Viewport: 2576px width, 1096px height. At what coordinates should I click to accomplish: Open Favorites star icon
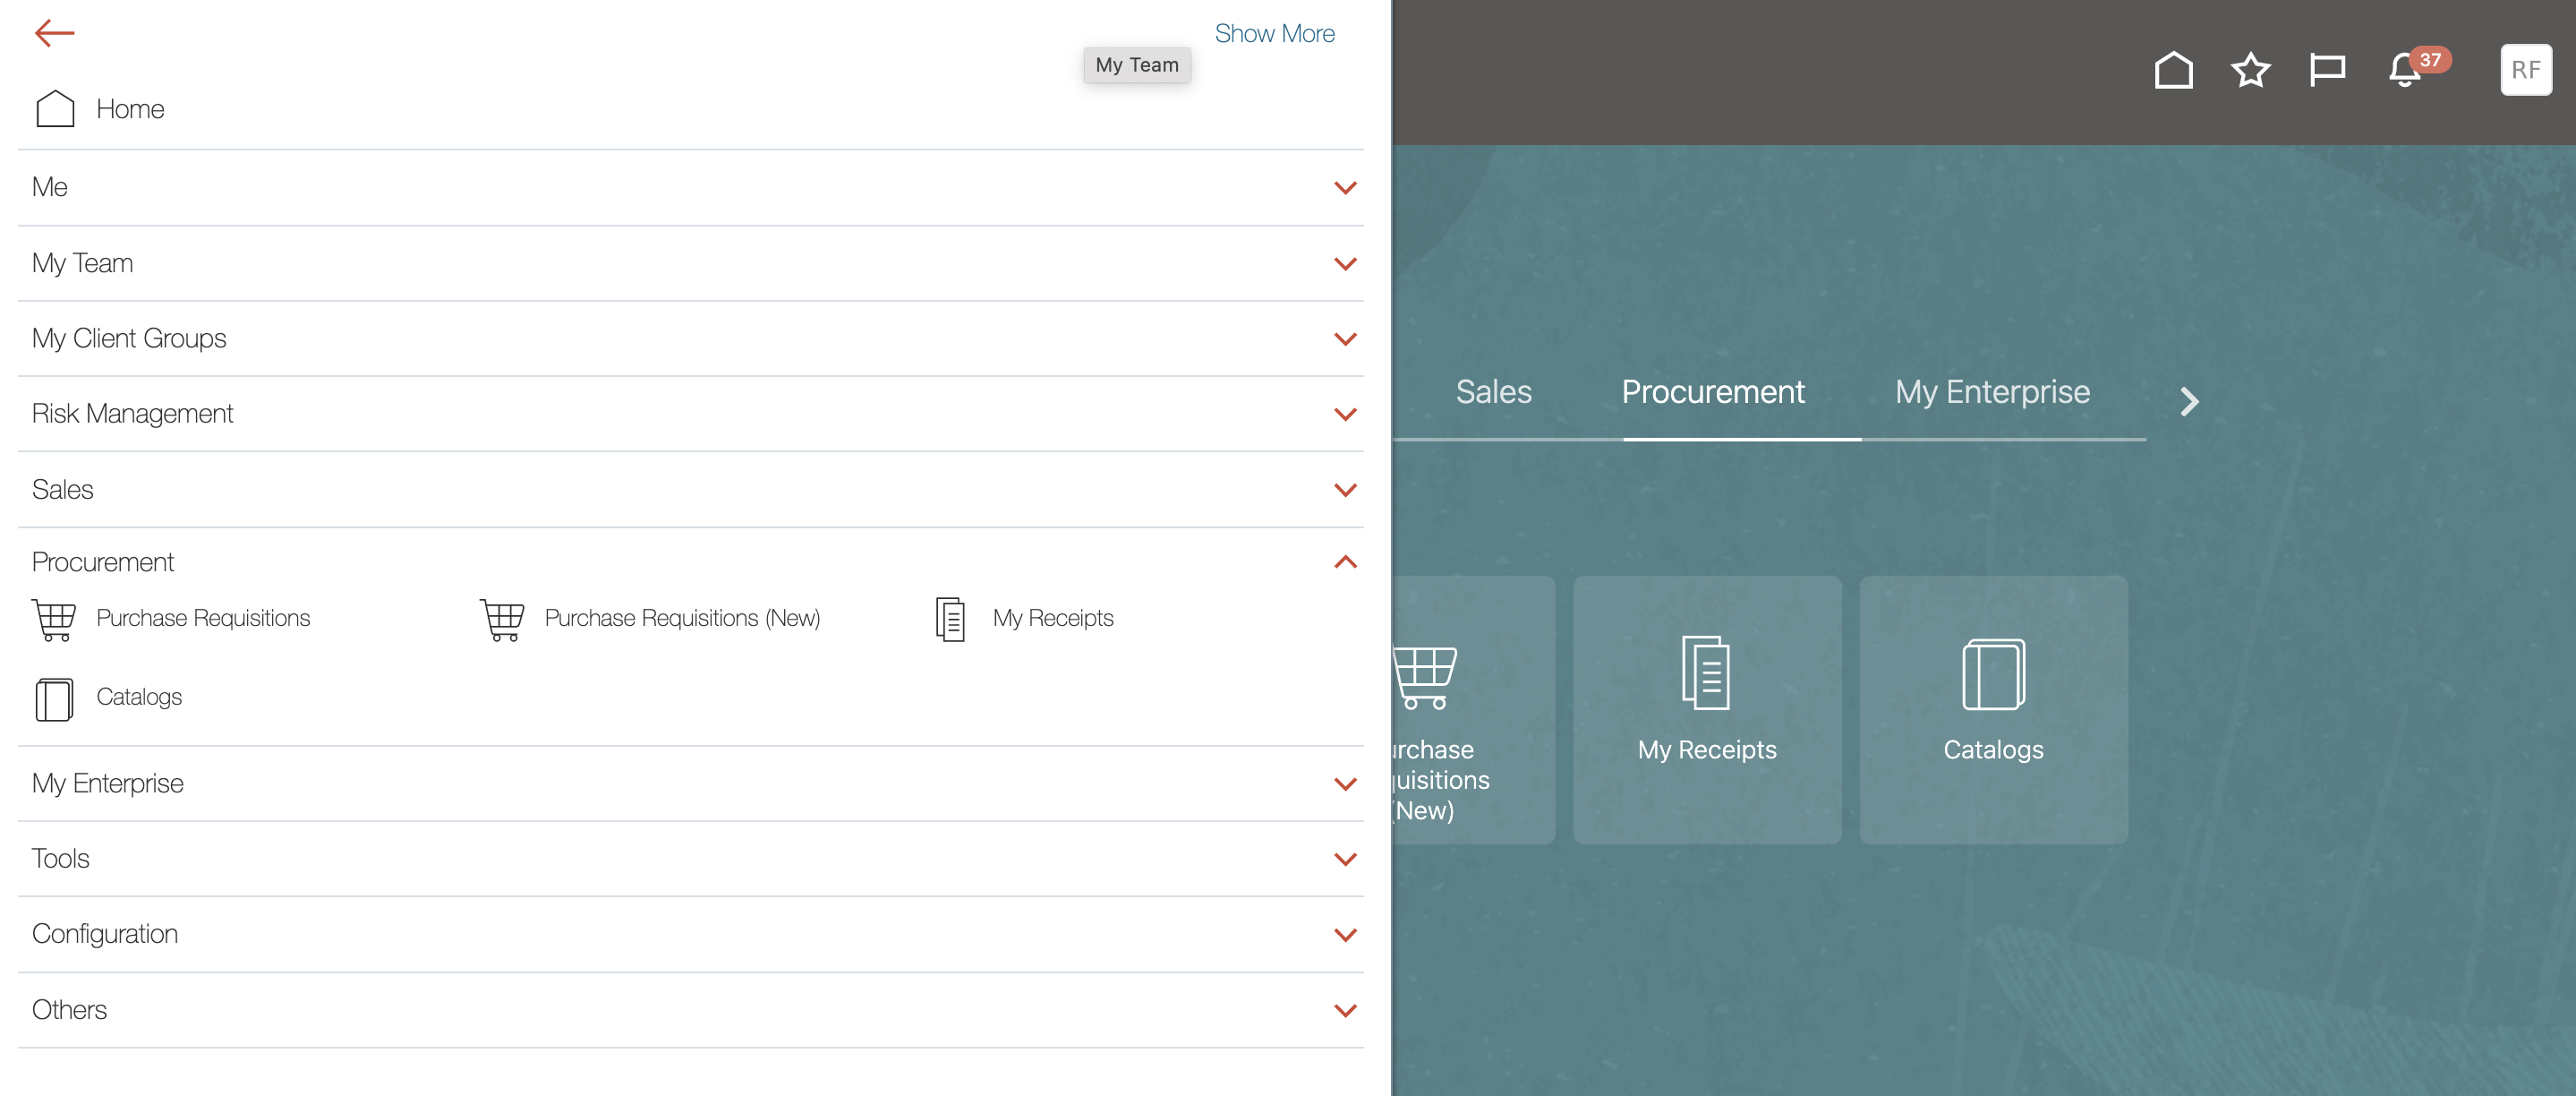[x=2250, y=70]
